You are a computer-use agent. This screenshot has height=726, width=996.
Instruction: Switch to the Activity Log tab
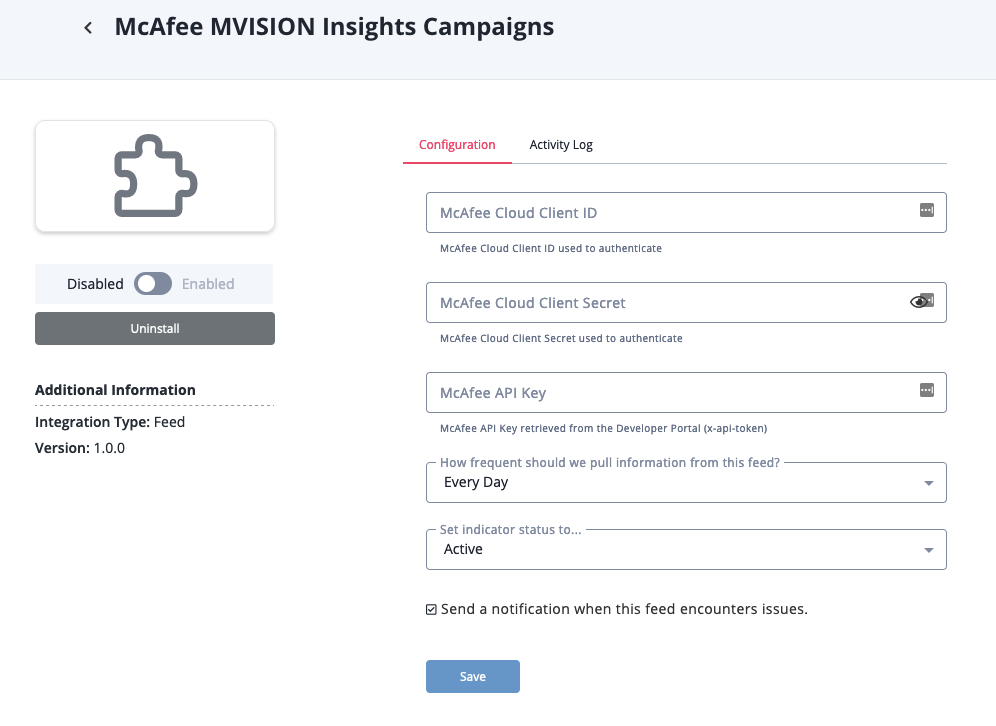tap(561, 145)
